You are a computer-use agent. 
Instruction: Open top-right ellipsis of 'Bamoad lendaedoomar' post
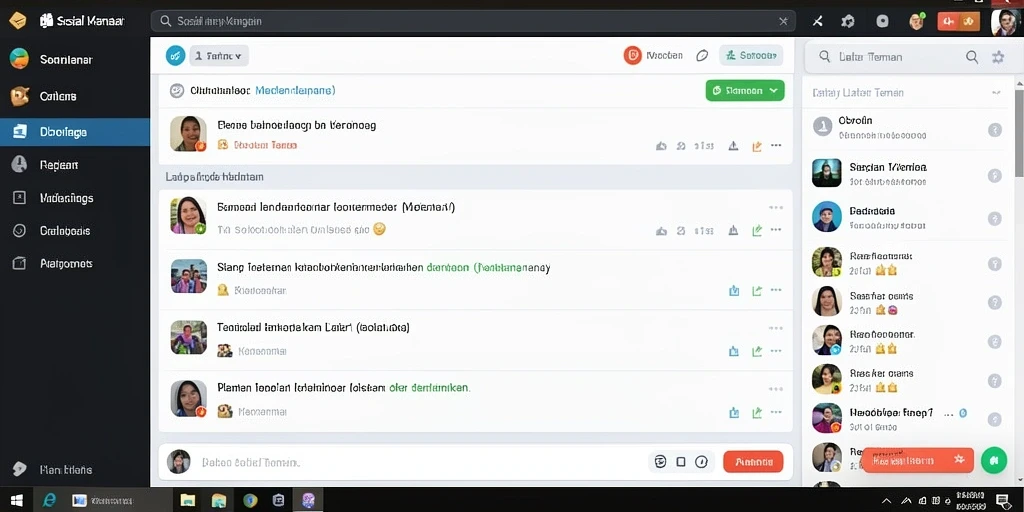[776, 208]
